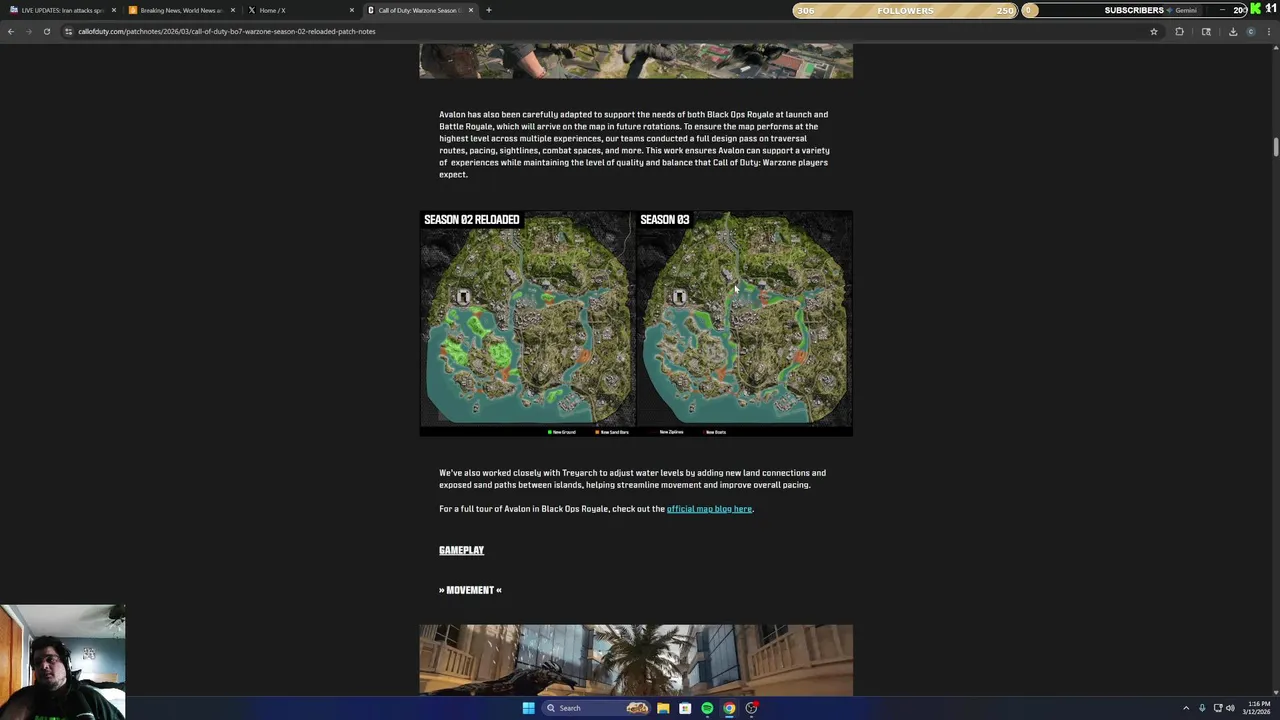1280x720 pixels.
Task: Open the taskbar clock showing 1:16 PM
Action: [1257, 708]
